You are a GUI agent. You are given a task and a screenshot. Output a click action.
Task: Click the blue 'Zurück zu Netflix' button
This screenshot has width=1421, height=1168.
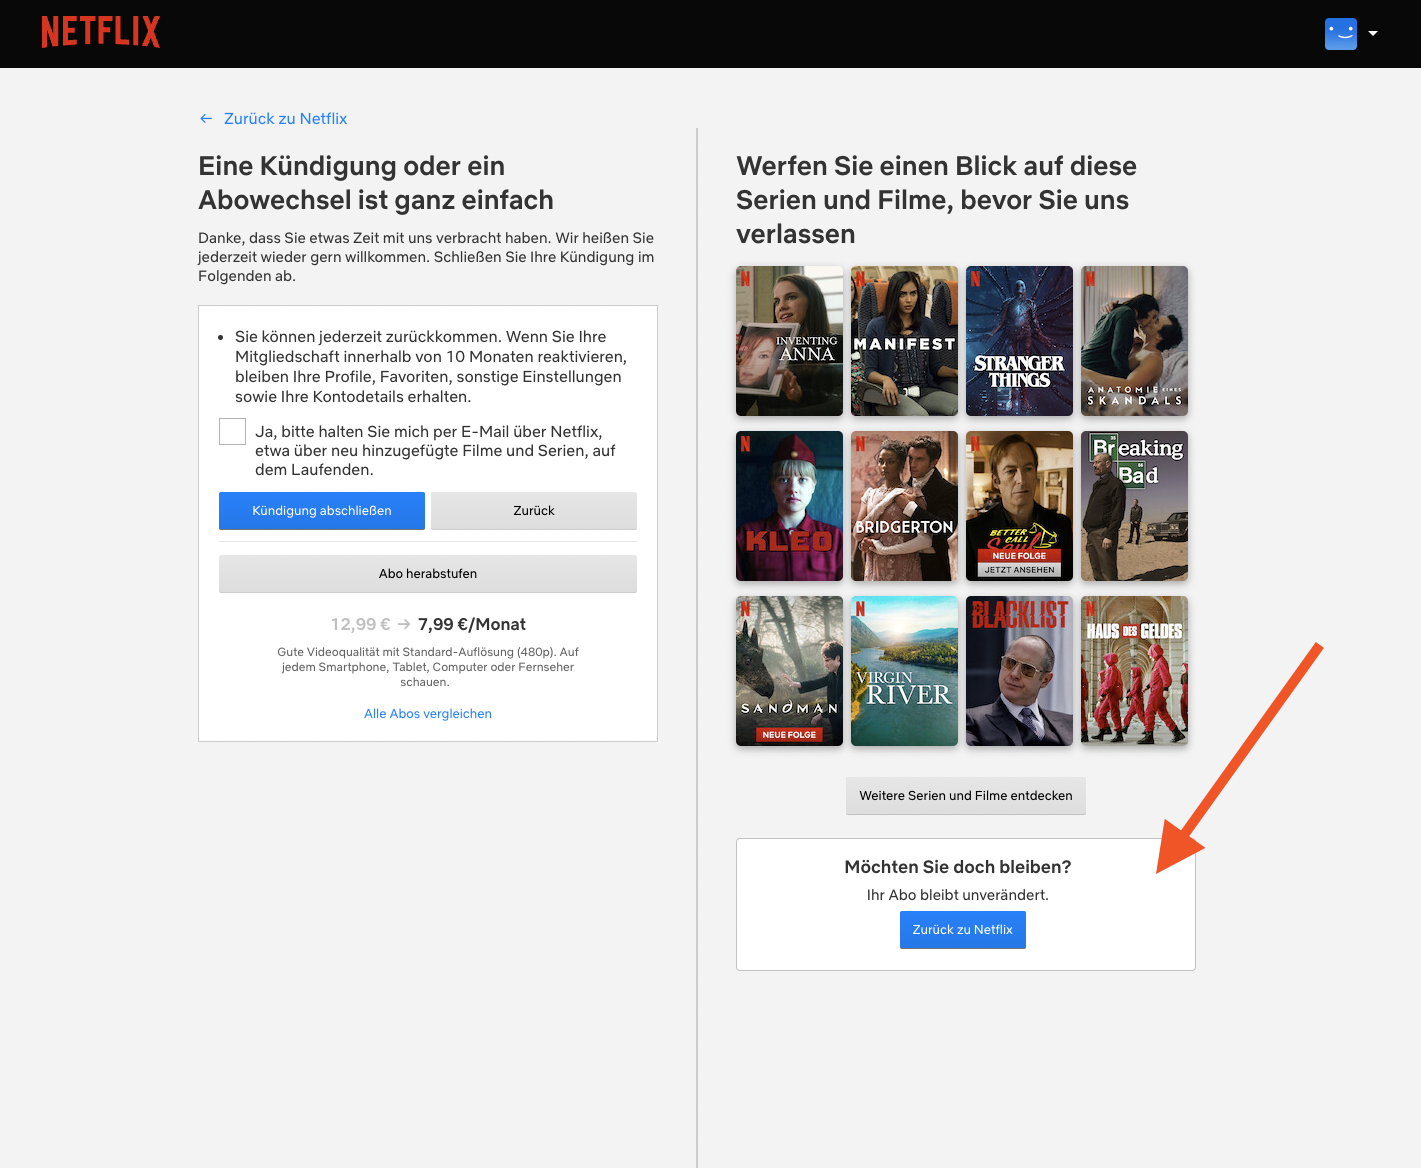pyautogui.click(x=963, y=930)
